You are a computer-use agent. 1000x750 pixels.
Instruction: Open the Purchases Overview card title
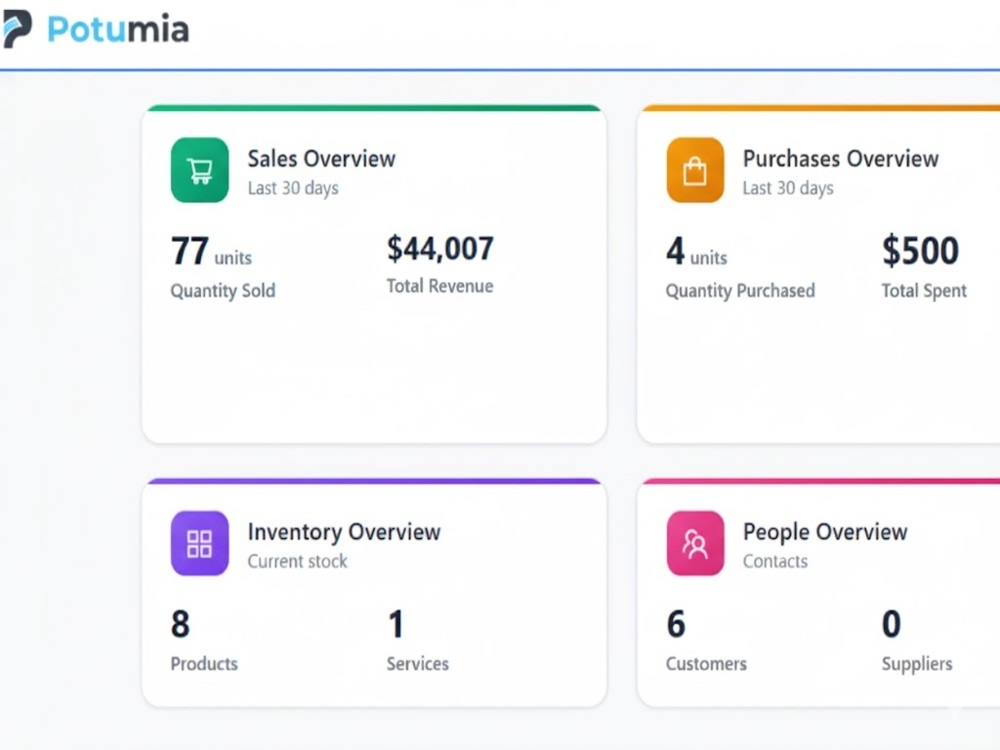(x=841, y=159)
